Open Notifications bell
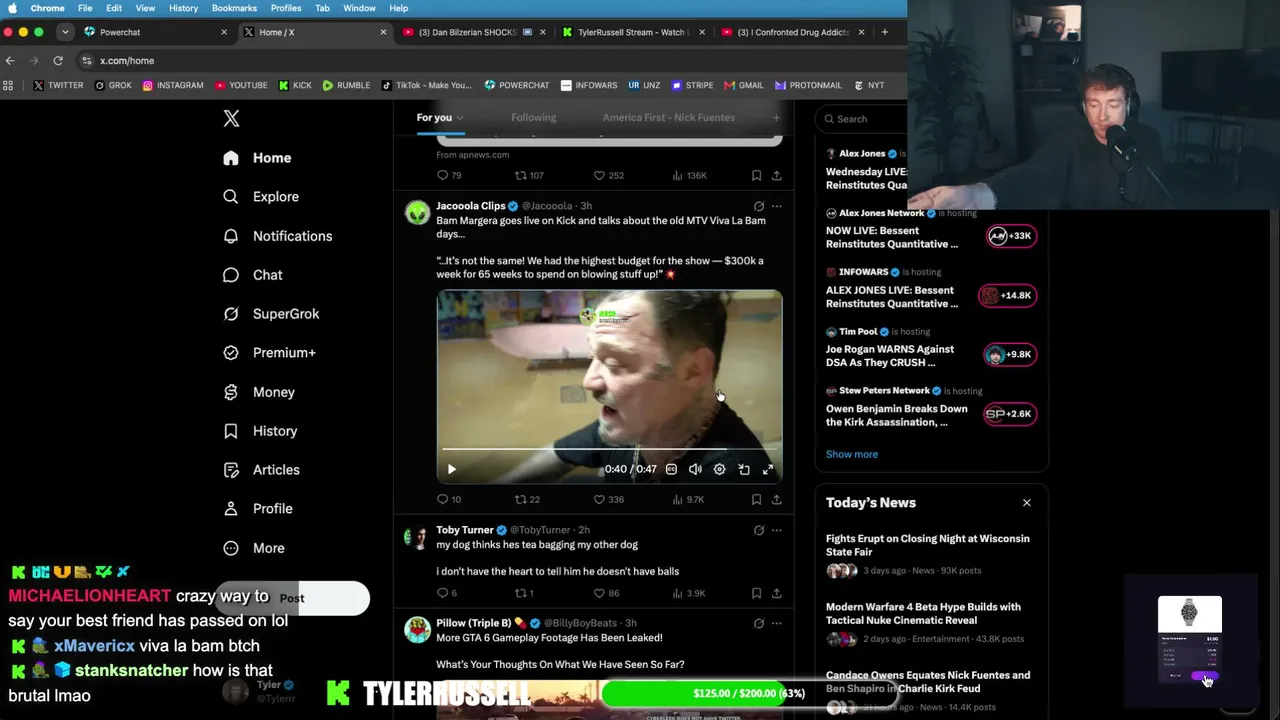Image resolution: width=1280 pixels, height=720 pixels. (x=277, y=236)
